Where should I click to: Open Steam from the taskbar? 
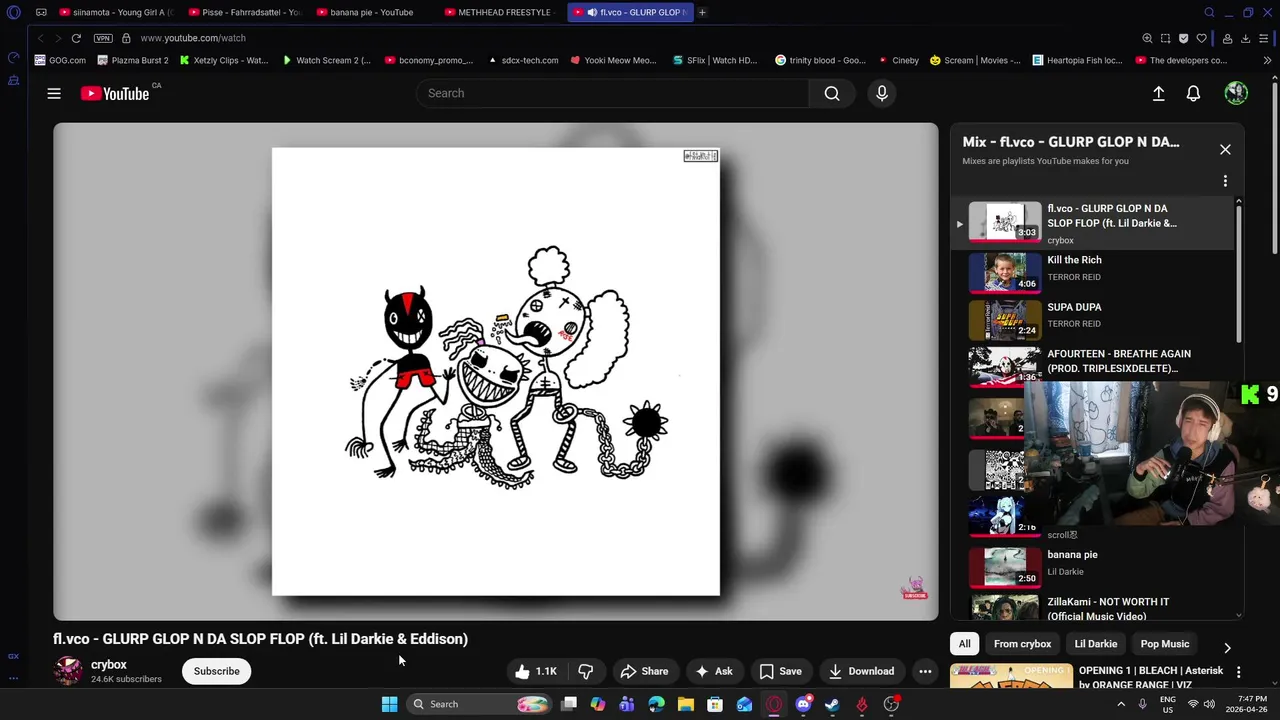pyautogui.click(x=832, y=704)
